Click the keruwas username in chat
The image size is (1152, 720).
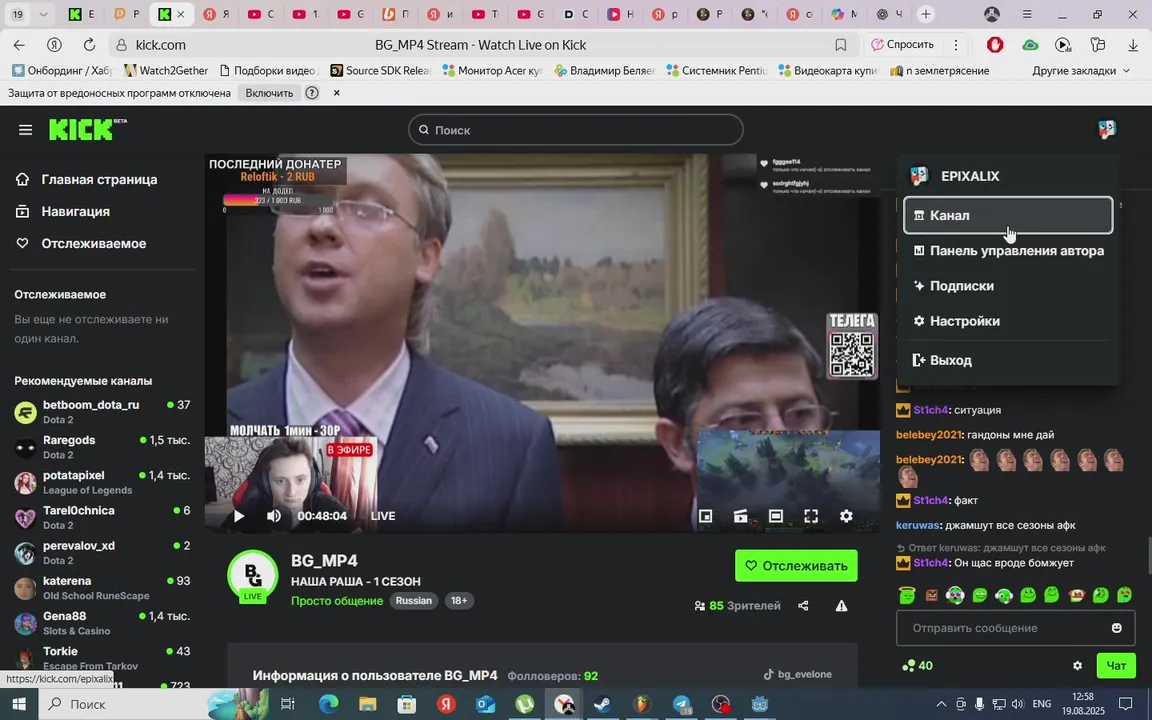[x=918, y=525]
